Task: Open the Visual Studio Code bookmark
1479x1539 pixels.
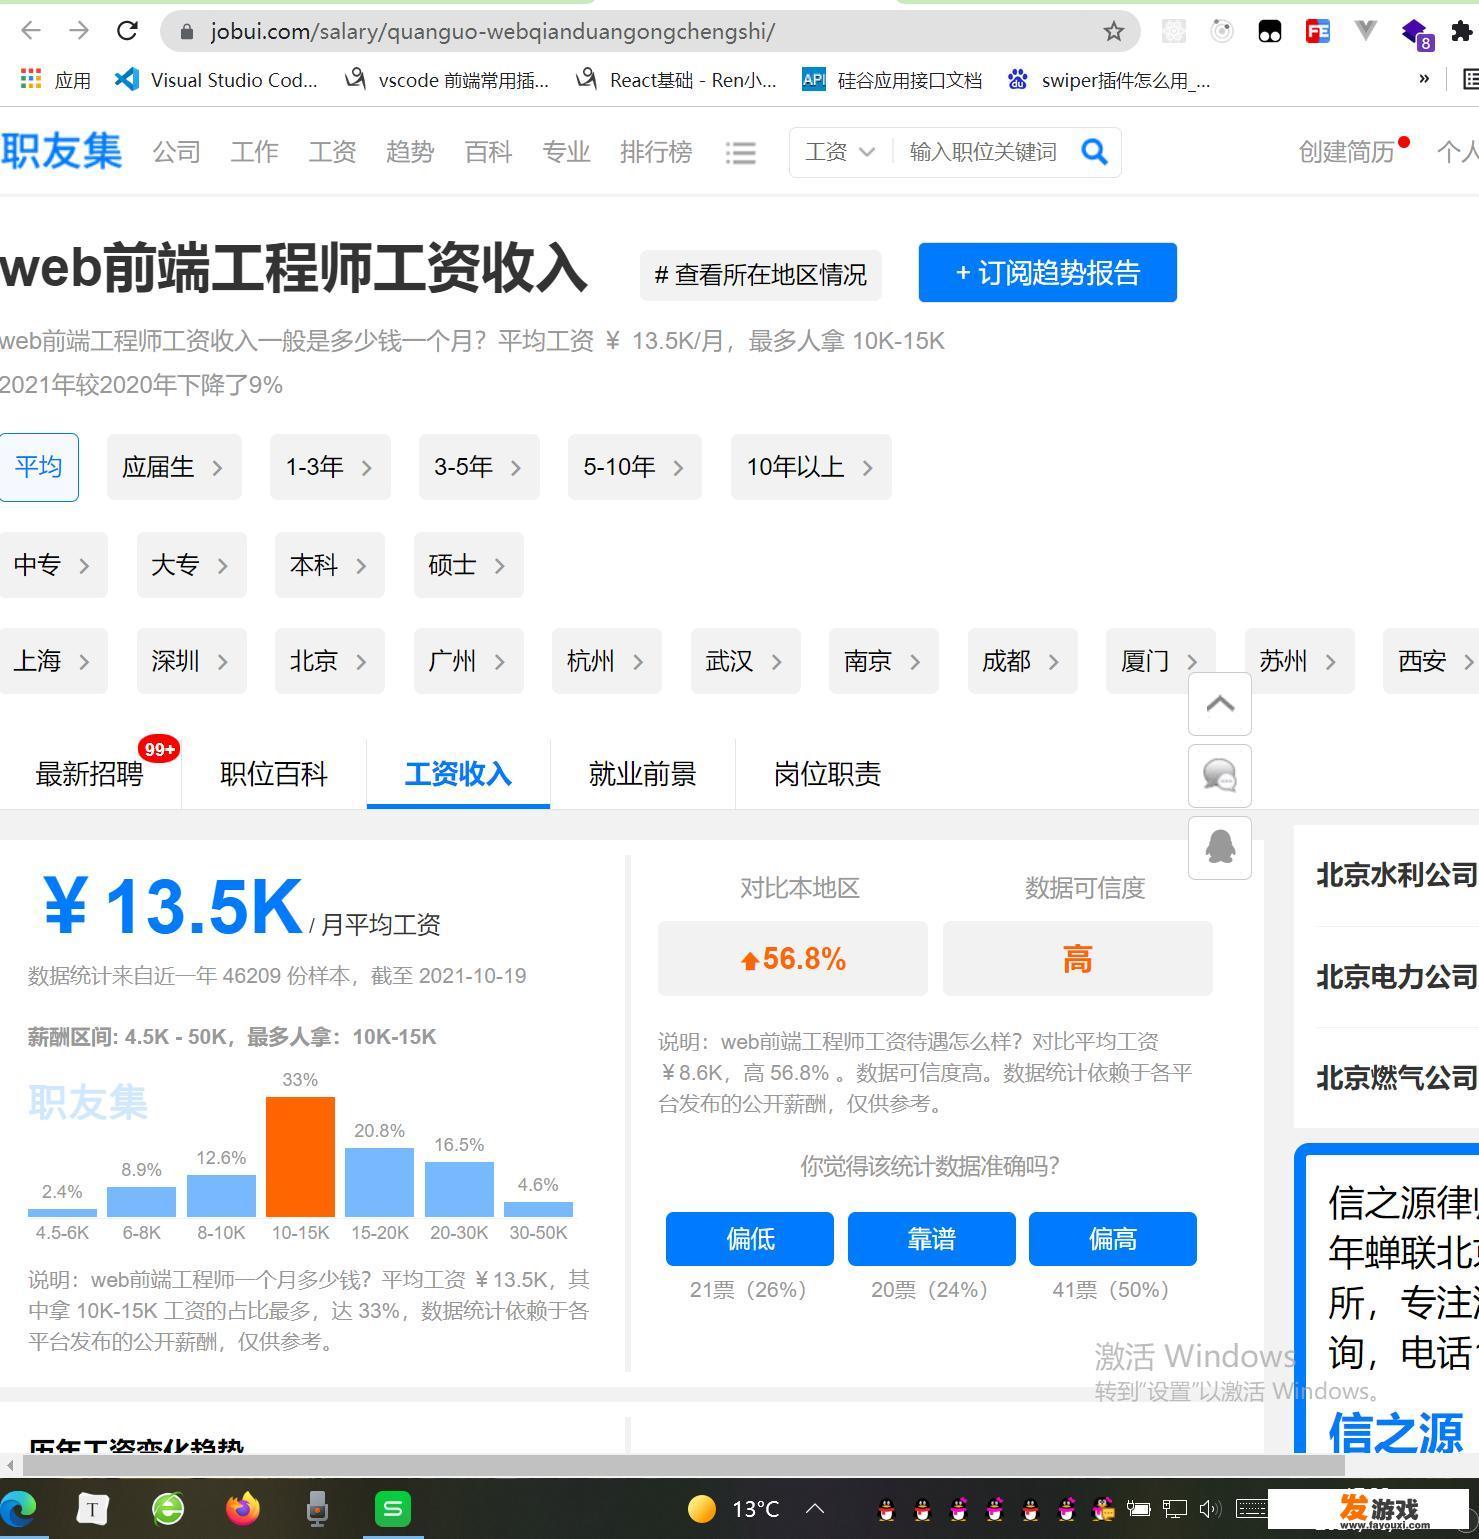Action: click(x=217, y=80)
